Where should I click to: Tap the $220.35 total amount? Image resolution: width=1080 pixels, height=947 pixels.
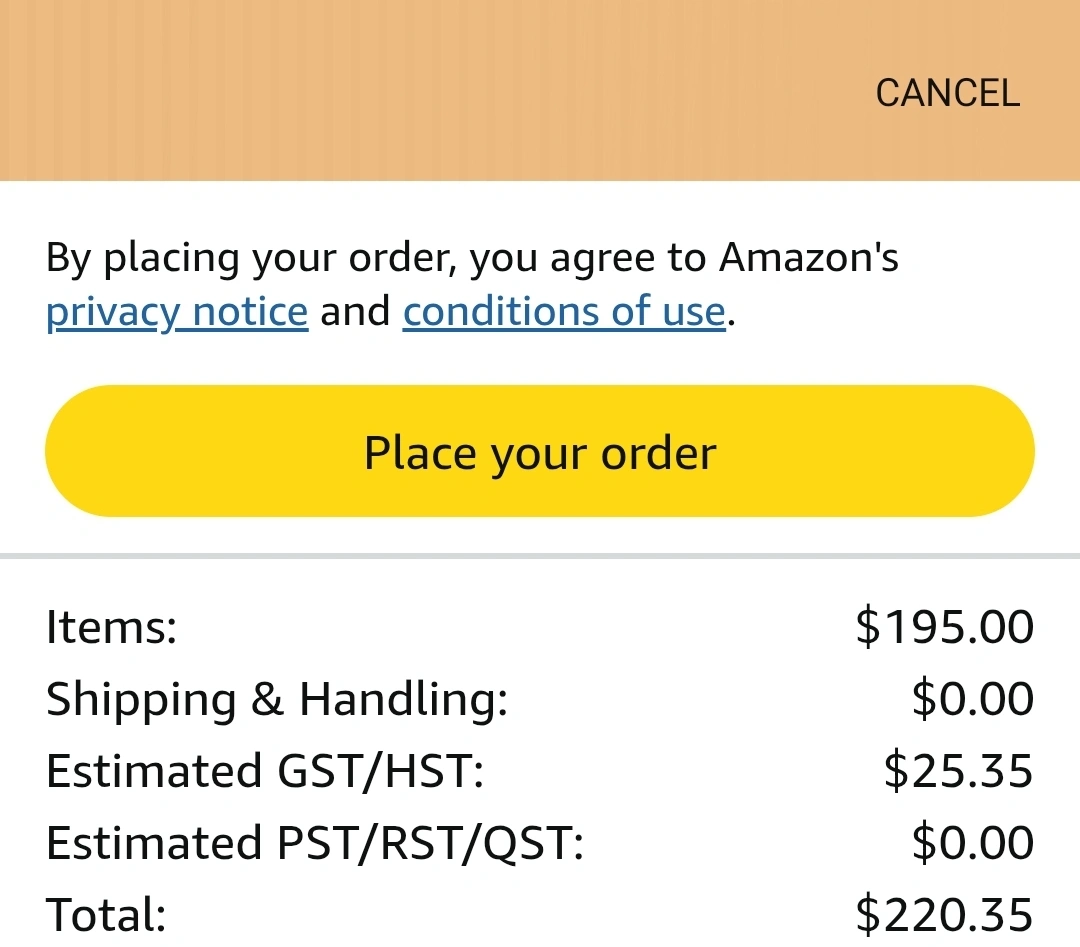pos(945,915)
